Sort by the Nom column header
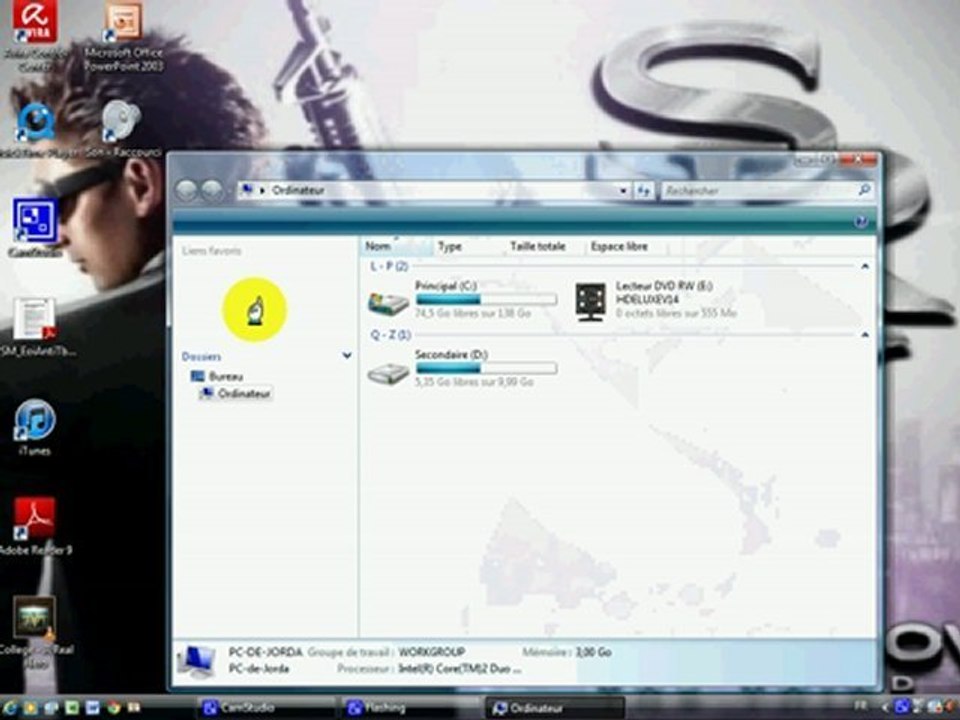 (397, 246)
